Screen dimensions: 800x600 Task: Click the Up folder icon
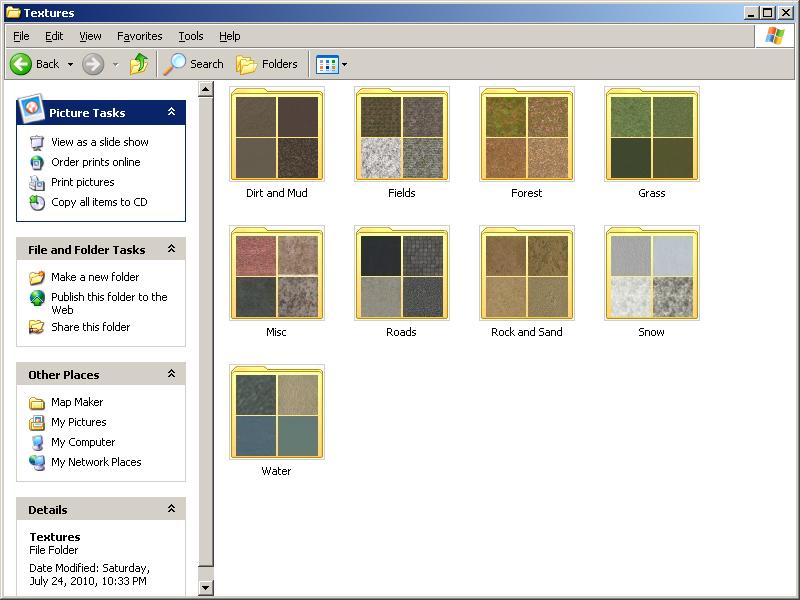(x=139, y=64)
